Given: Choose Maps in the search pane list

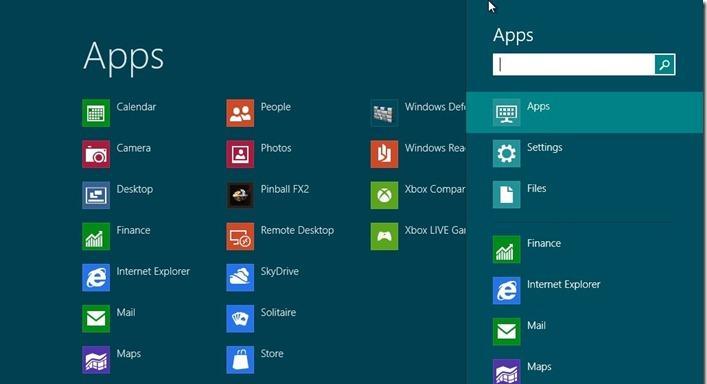Looking at the screenshot, I should coord(584,371).
